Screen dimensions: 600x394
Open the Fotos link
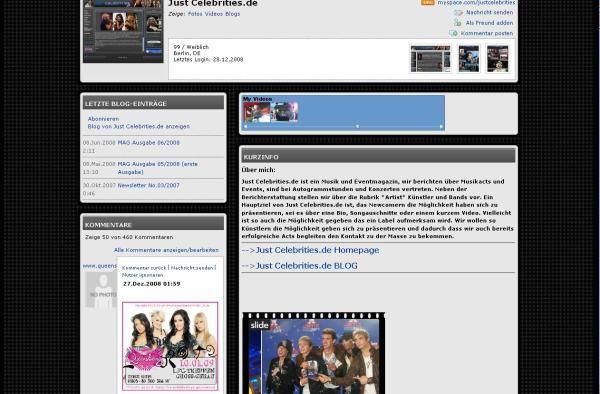pyautogui.click(x=195, y=14)
